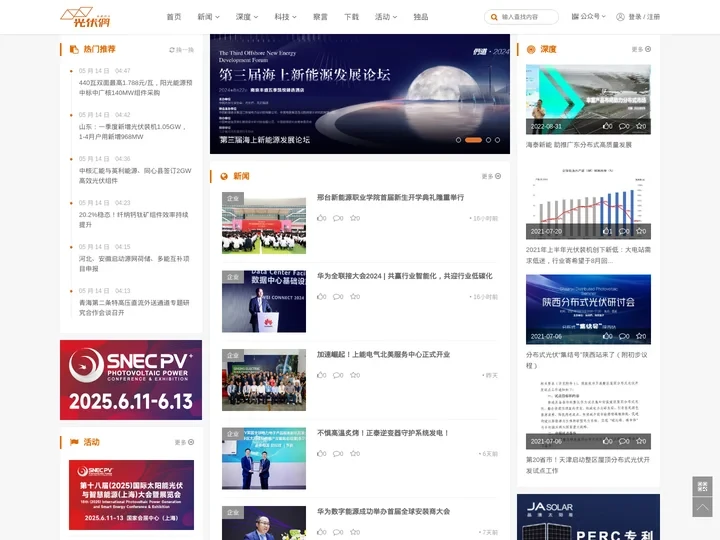Open the 独品 nav item

pyautogui.click(x=421, y=17)
